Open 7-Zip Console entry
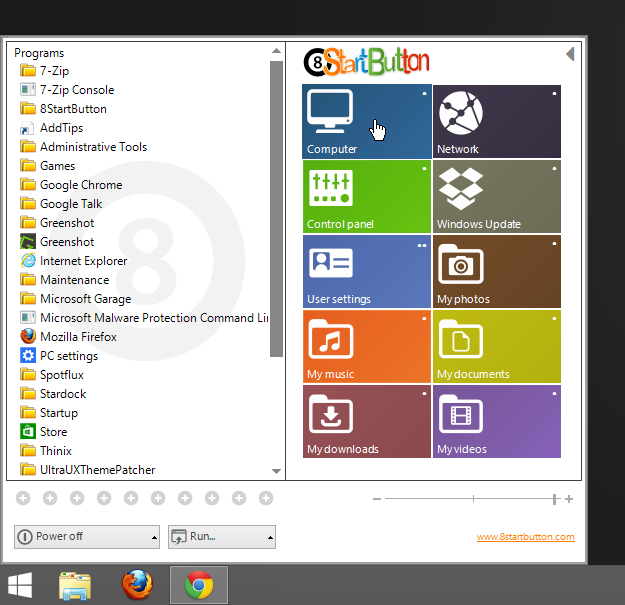Viewport: 625px width, 605px height. click(67, 90)
